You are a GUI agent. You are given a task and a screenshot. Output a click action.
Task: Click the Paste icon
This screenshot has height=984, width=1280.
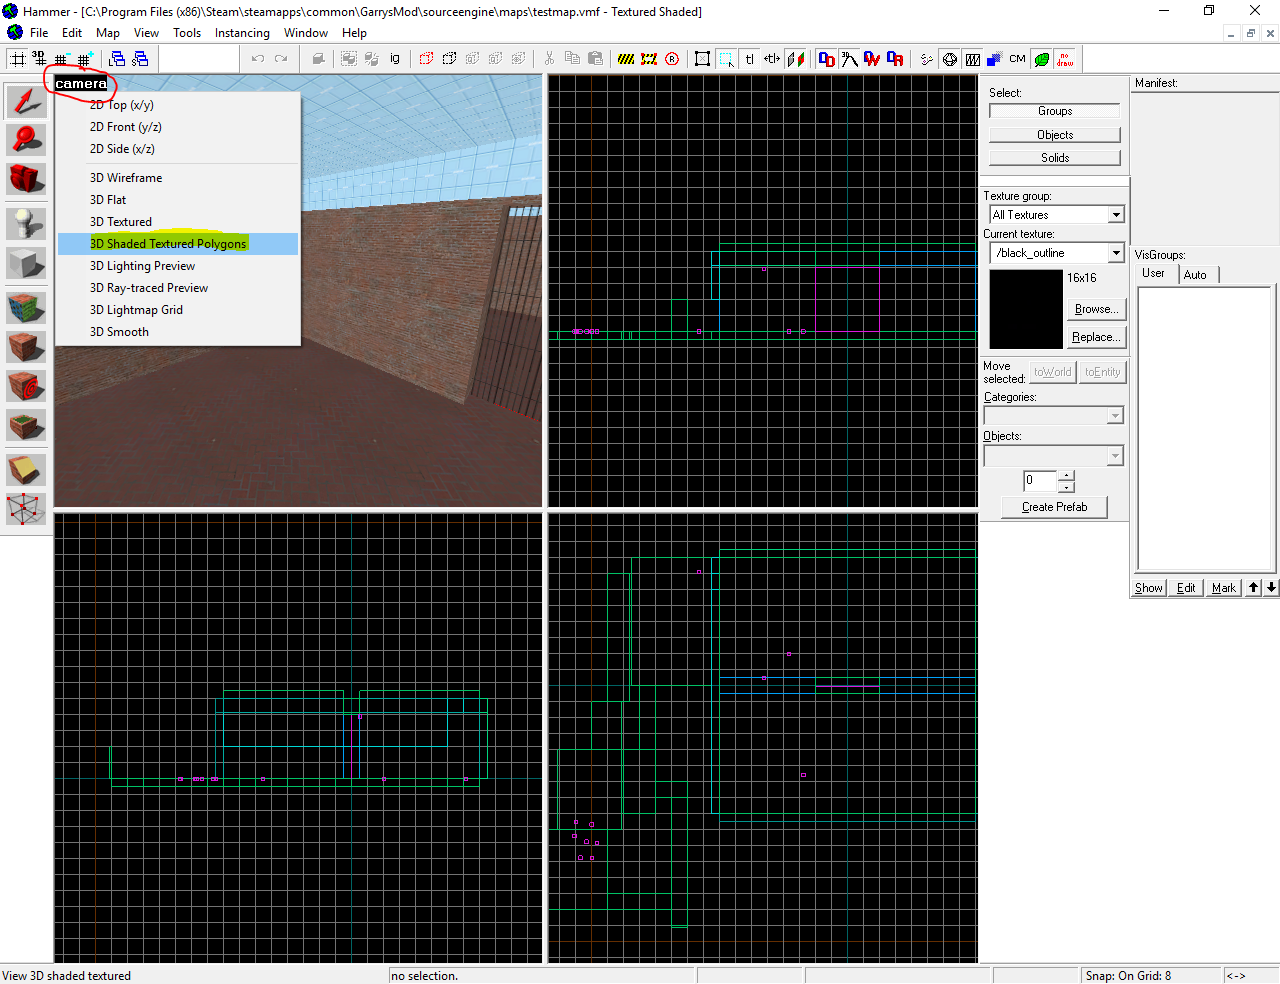(595, 59)
